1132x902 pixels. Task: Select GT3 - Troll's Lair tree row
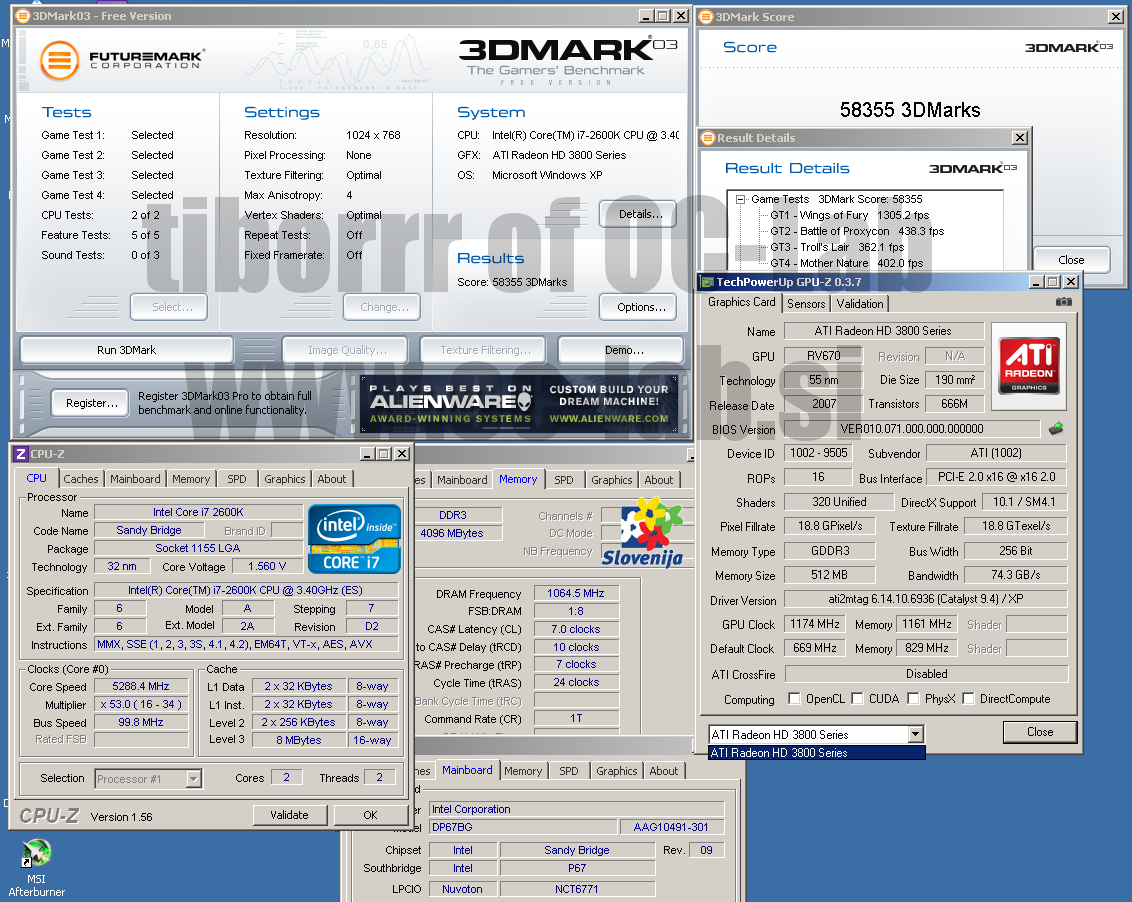837,247
